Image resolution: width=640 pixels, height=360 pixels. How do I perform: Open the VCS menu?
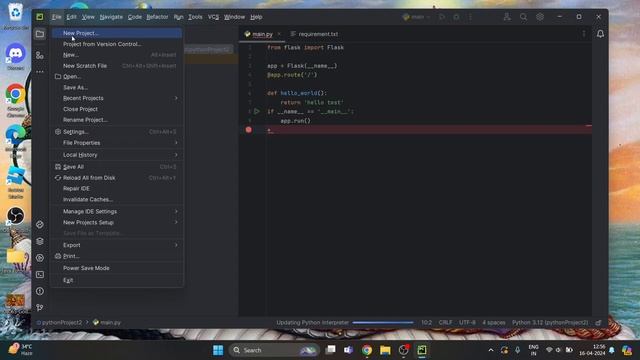click(x=213, y=17)
